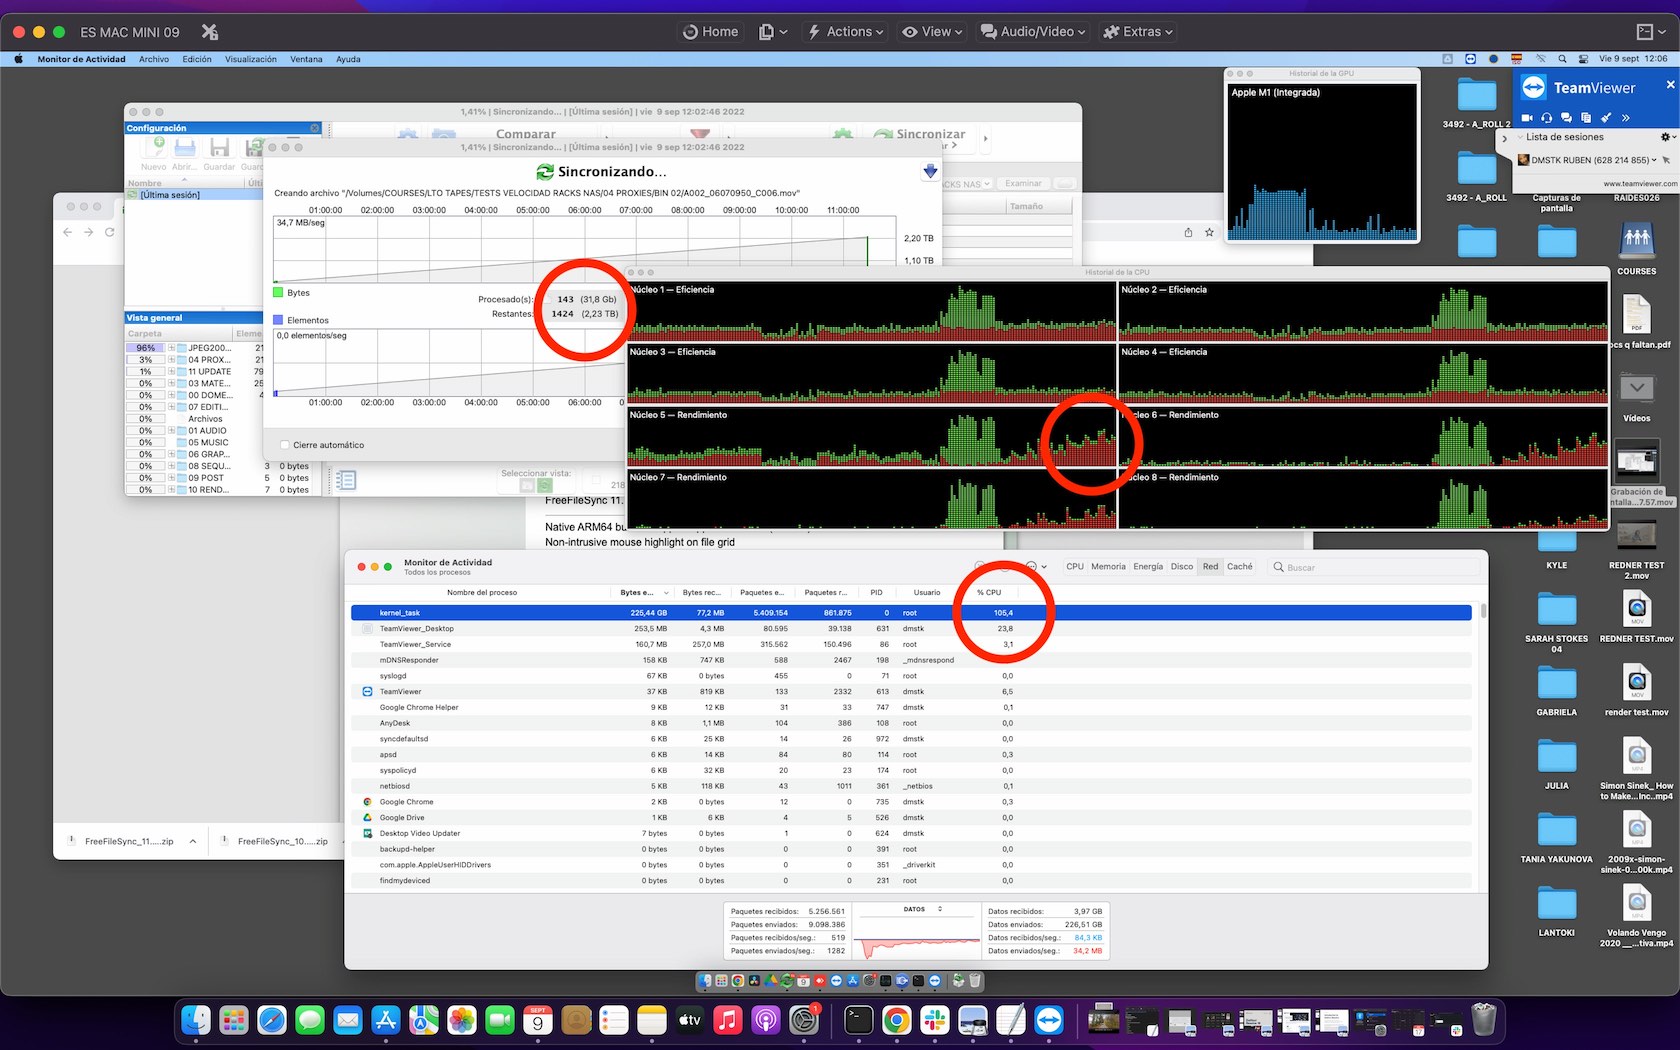
Task: Select the CPU tab in Activity Monitor
Action: coord(1075,567)
